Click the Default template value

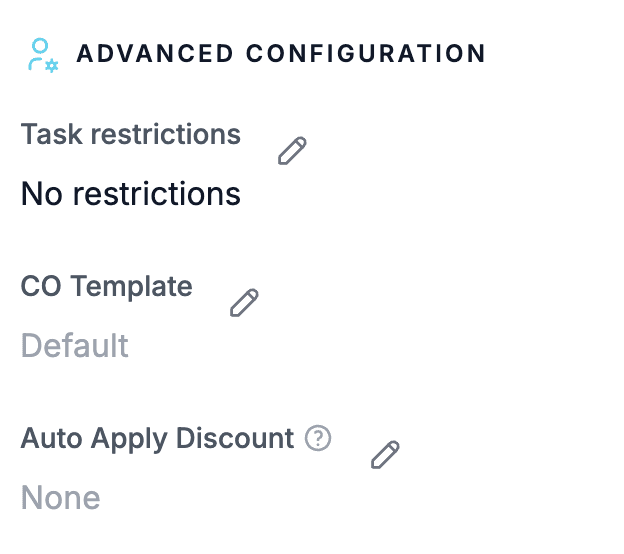(75, 346)
